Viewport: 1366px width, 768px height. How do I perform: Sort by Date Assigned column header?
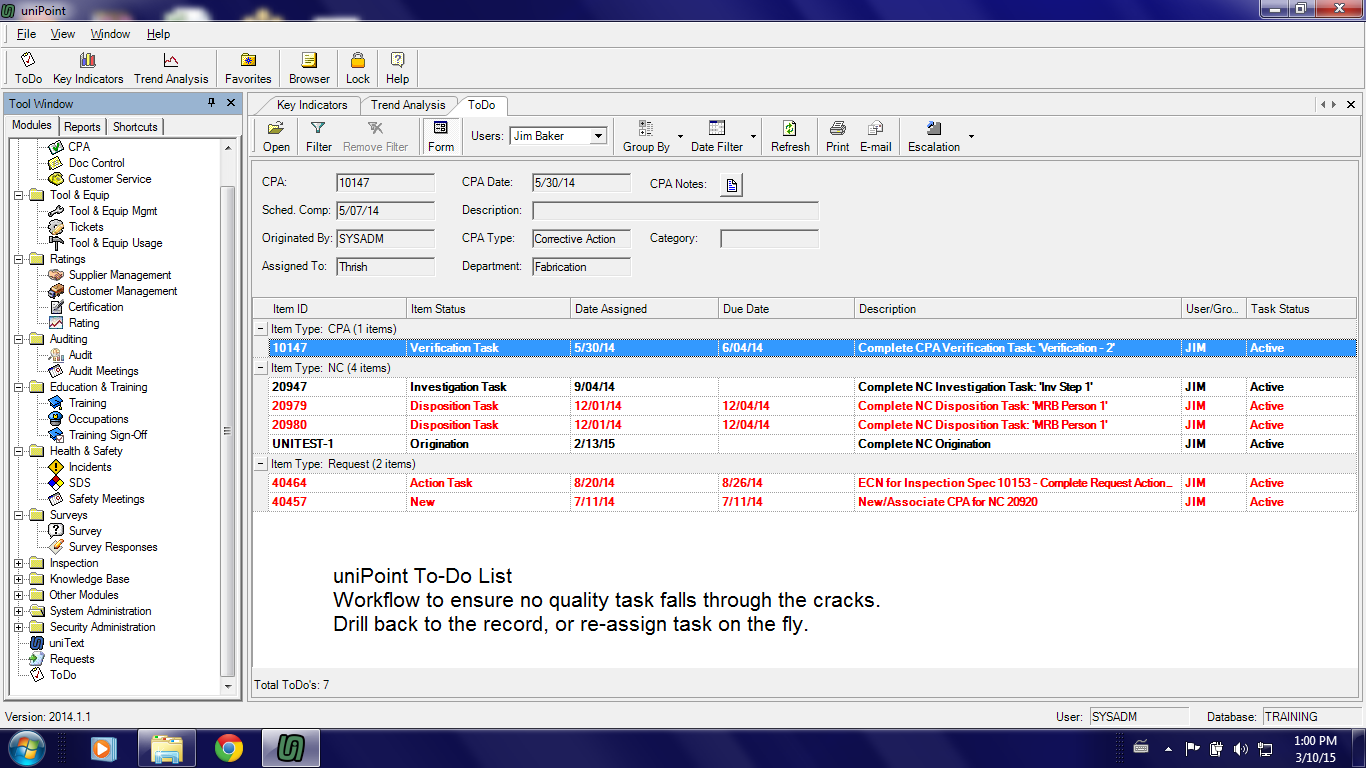coord(644,309)
